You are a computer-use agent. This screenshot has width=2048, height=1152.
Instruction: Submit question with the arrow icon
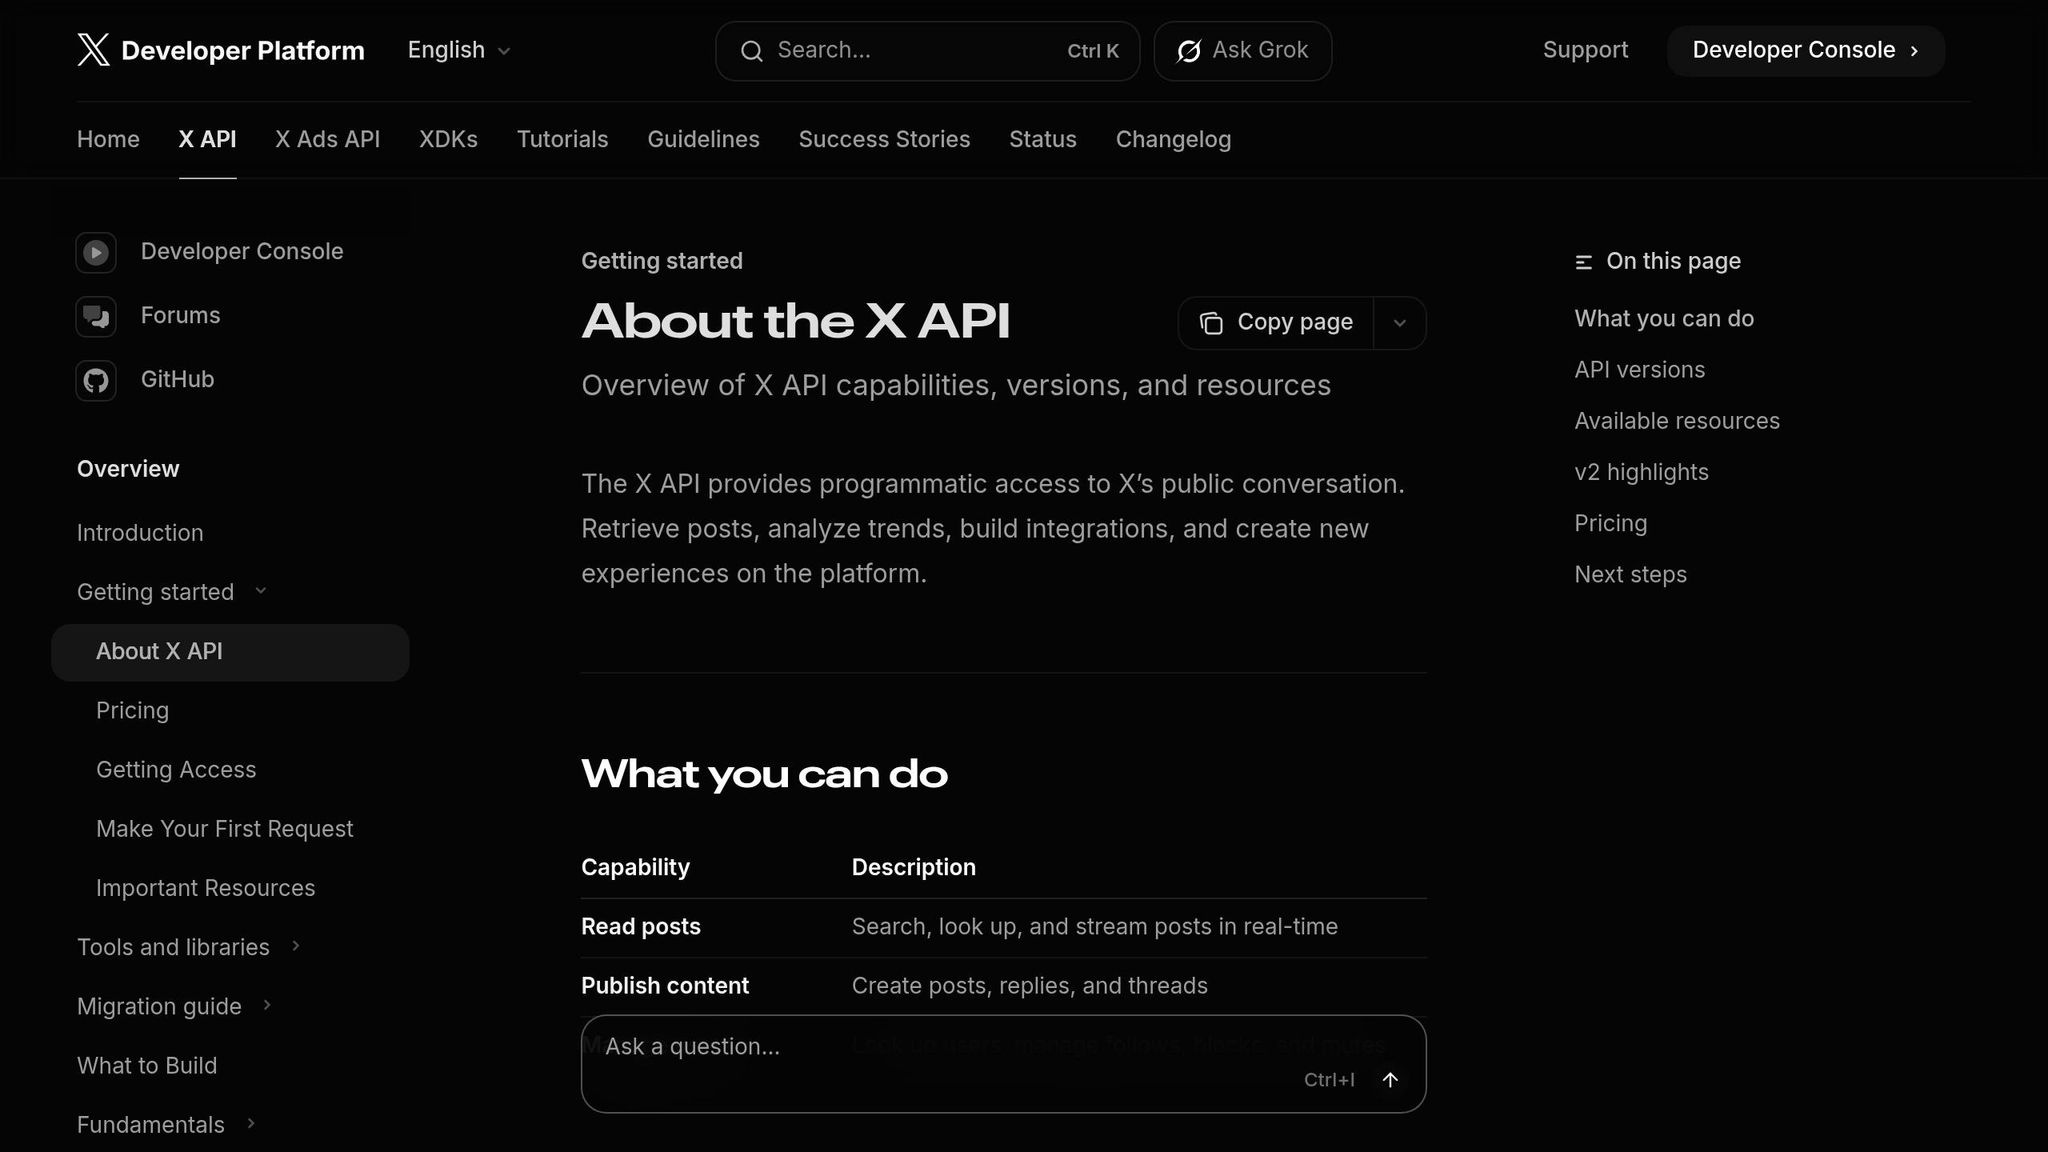(x=1390, y=1080)
